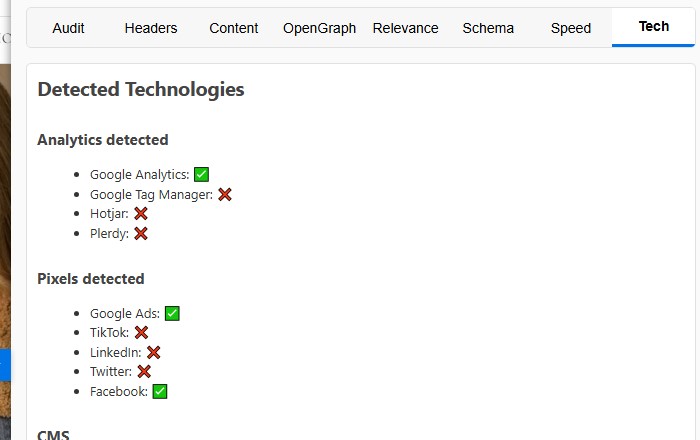700x440 pixels.
Task: Click the red X next to Plerdy
Action: click(141, 233)
